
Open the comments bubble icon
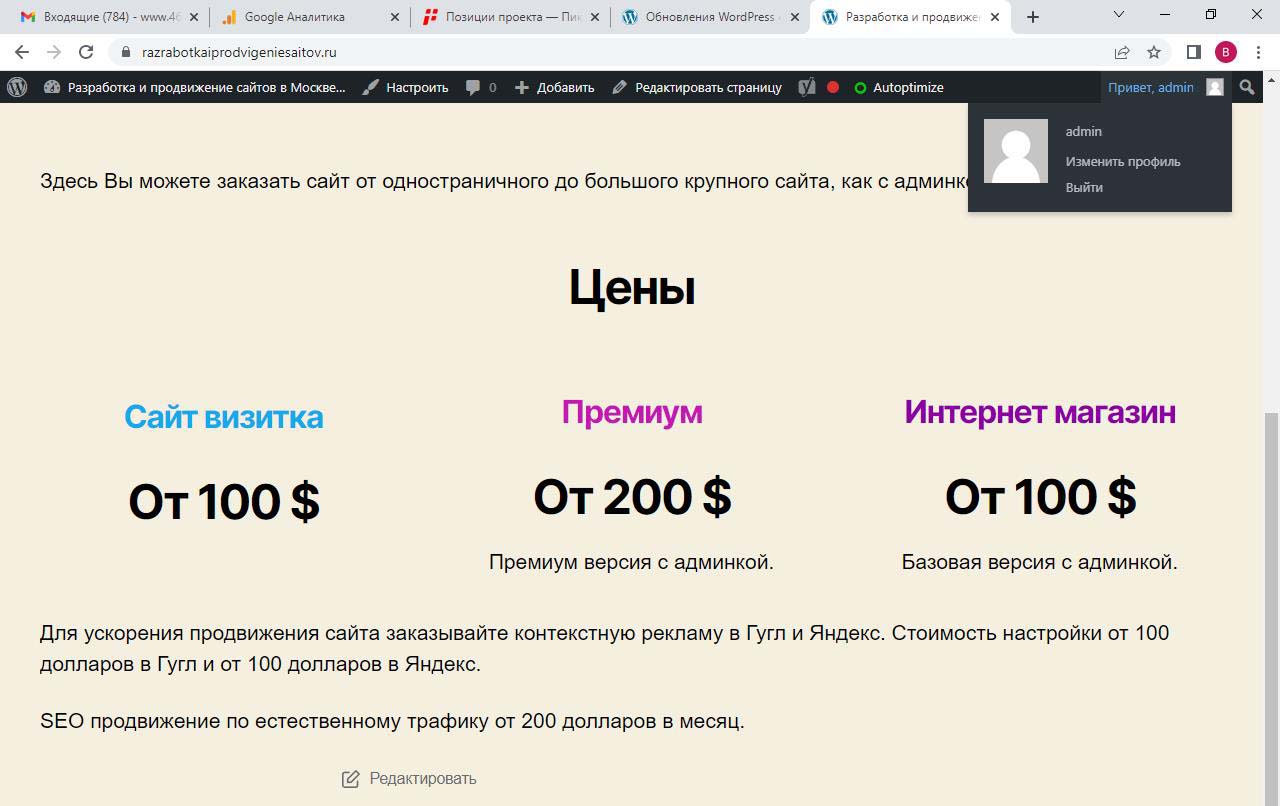pos(473,87)
